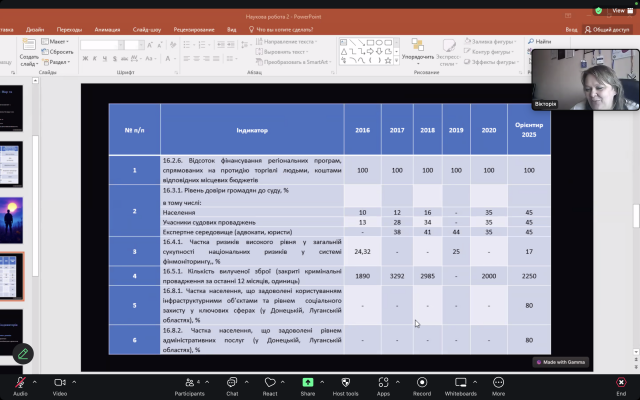
Task: Expand React options arrow
Action: (x=282, y=382)
